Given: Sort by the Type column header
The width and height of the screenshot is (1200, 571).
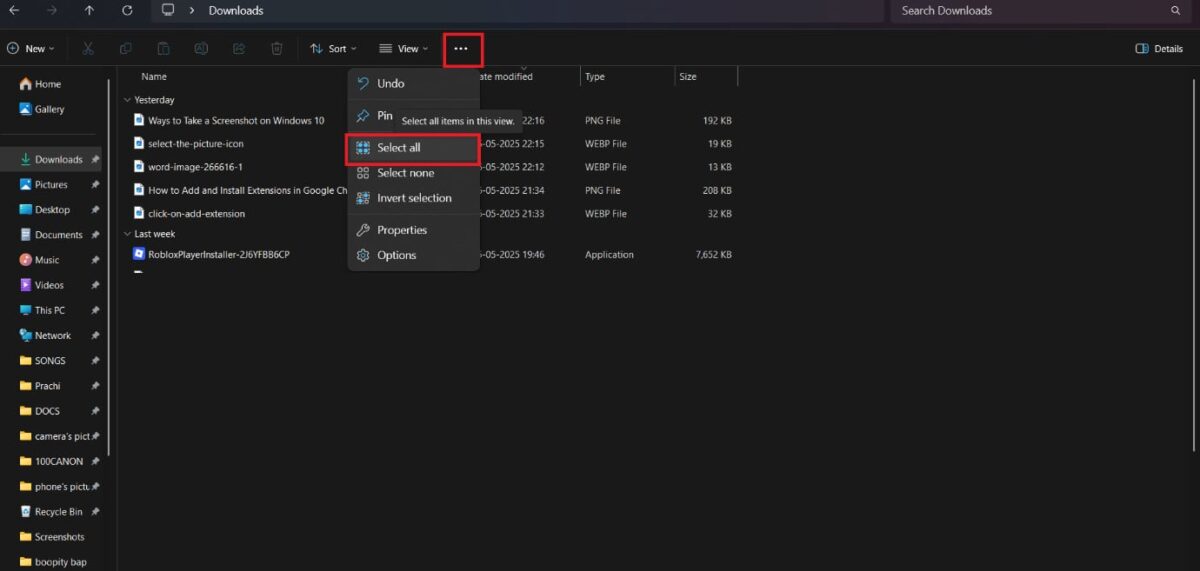Looking at the screenshot, I should pos(595,76).
